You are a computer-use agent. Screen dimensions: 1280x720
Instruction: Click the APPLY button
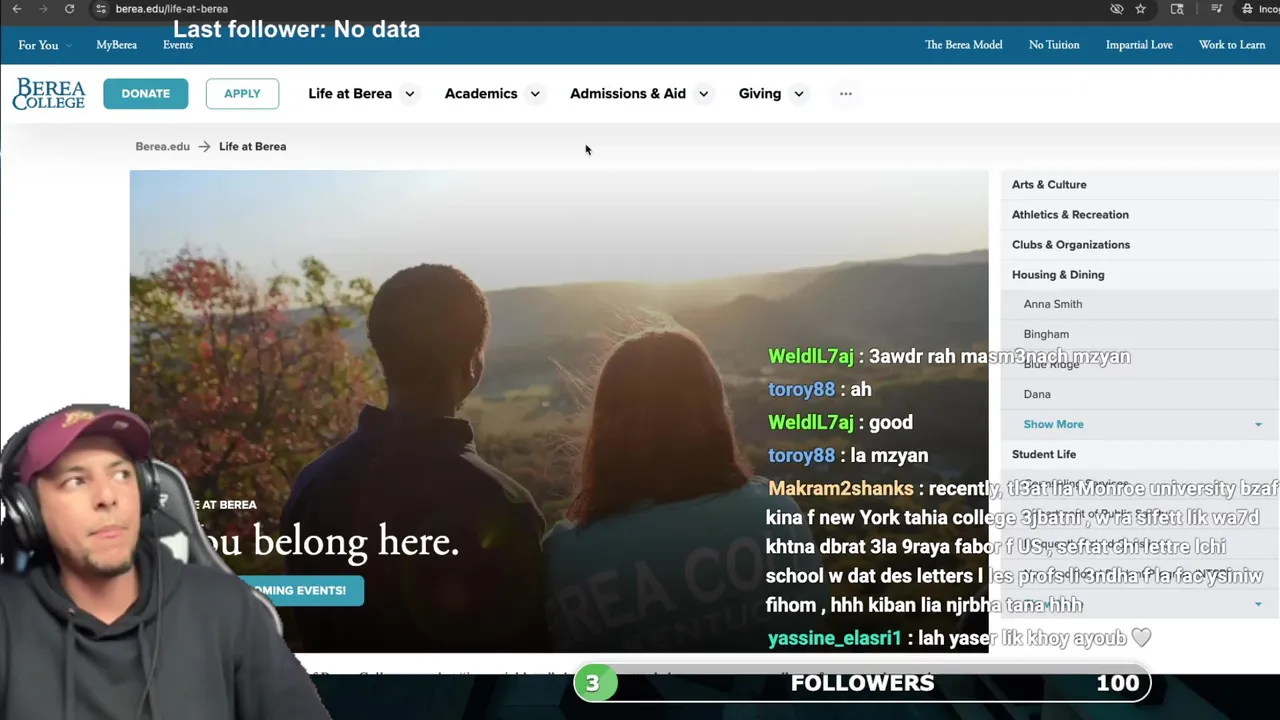click(x=242, y=94)
